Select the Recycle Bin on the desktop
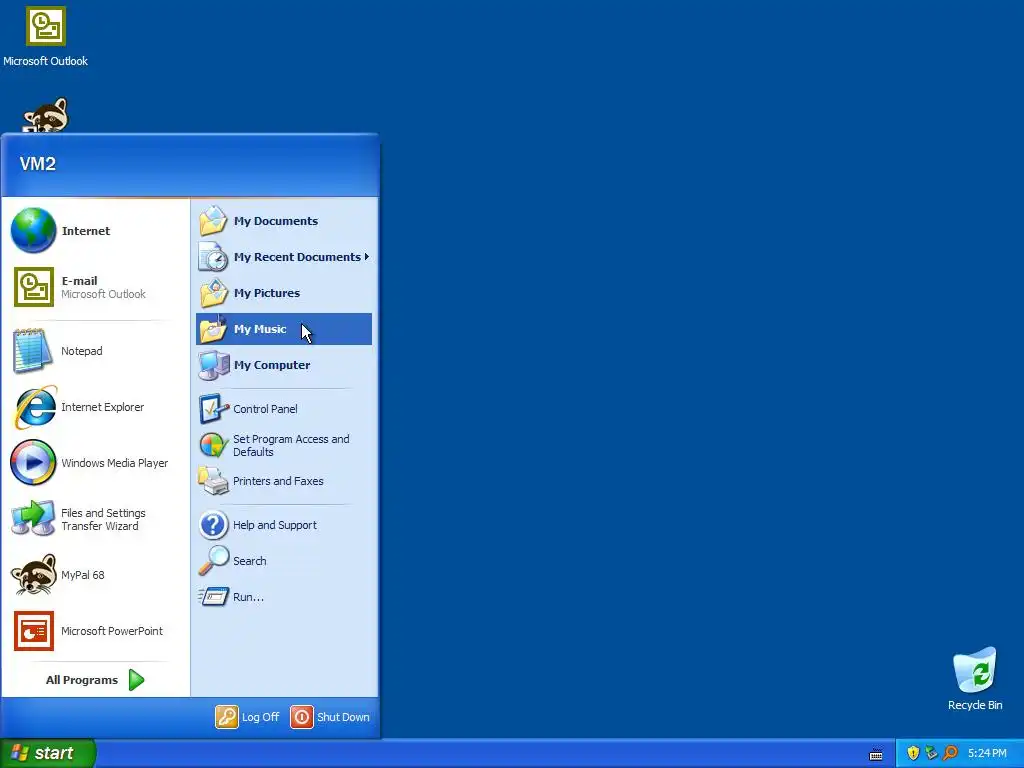This screenshot has height=768, width=1024. 975,679
